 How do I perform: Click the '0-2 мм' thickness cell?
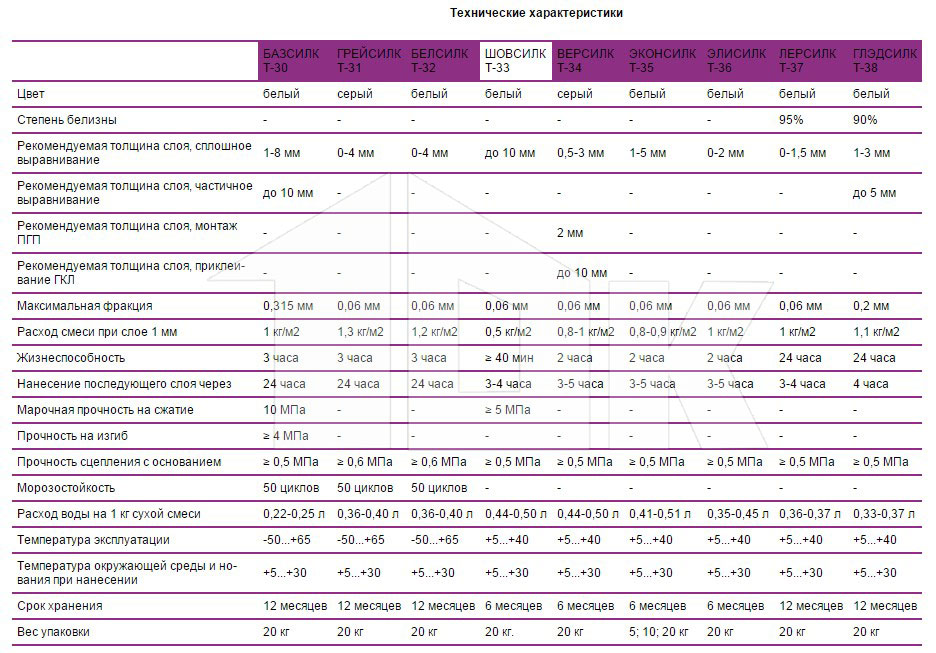pyautogui.click(x=725, y=153)
